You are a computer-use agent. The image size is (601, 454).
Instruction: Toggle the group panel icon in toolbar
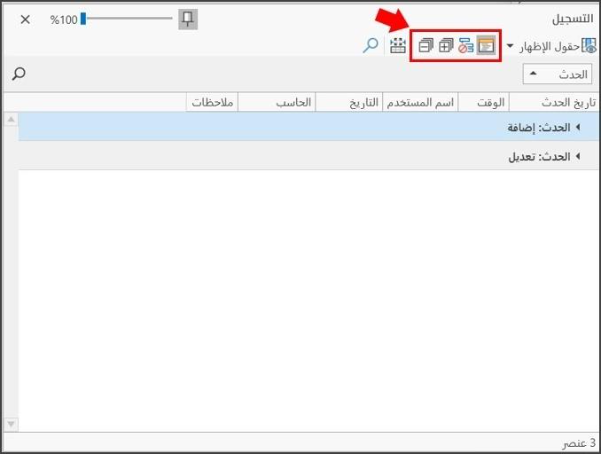tap(486, 46)
